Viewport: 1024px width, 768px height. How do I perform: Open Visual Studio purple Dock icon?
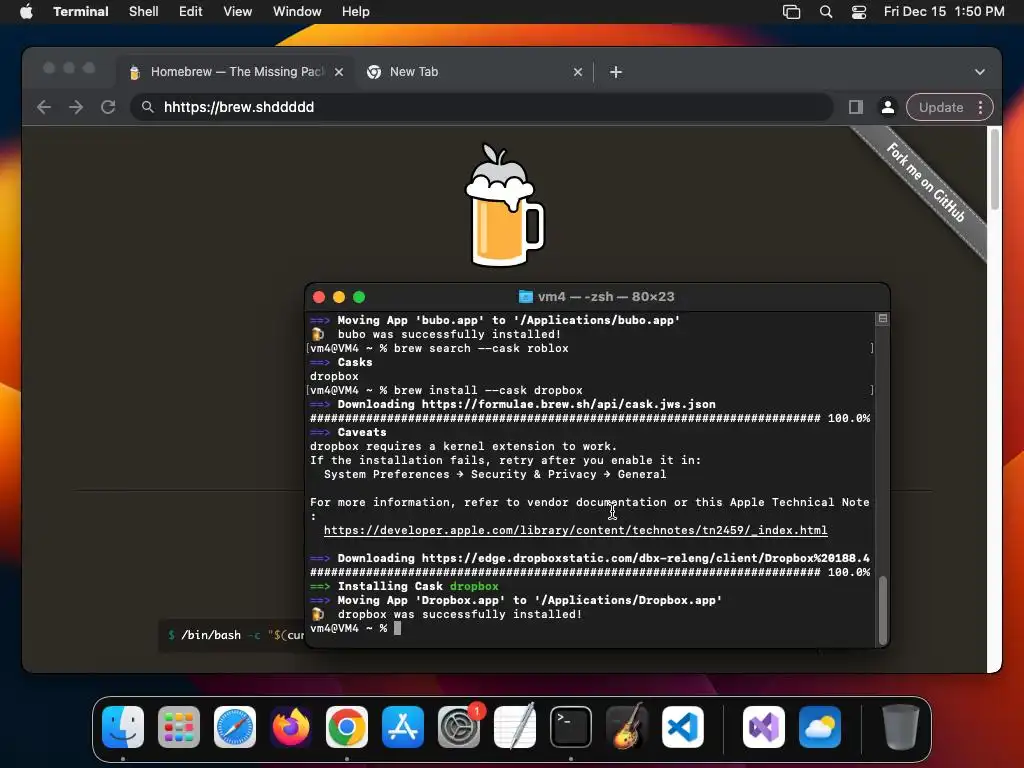click(x=764, y=727)
